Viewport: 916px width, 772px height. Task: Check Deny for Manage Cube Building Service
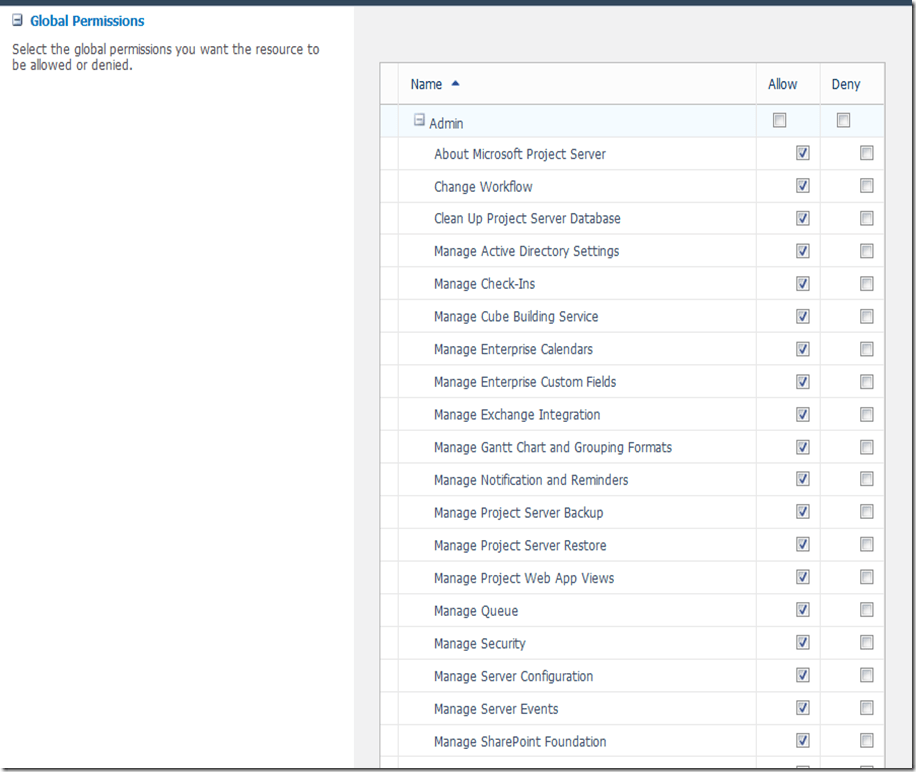pos(866,317)
